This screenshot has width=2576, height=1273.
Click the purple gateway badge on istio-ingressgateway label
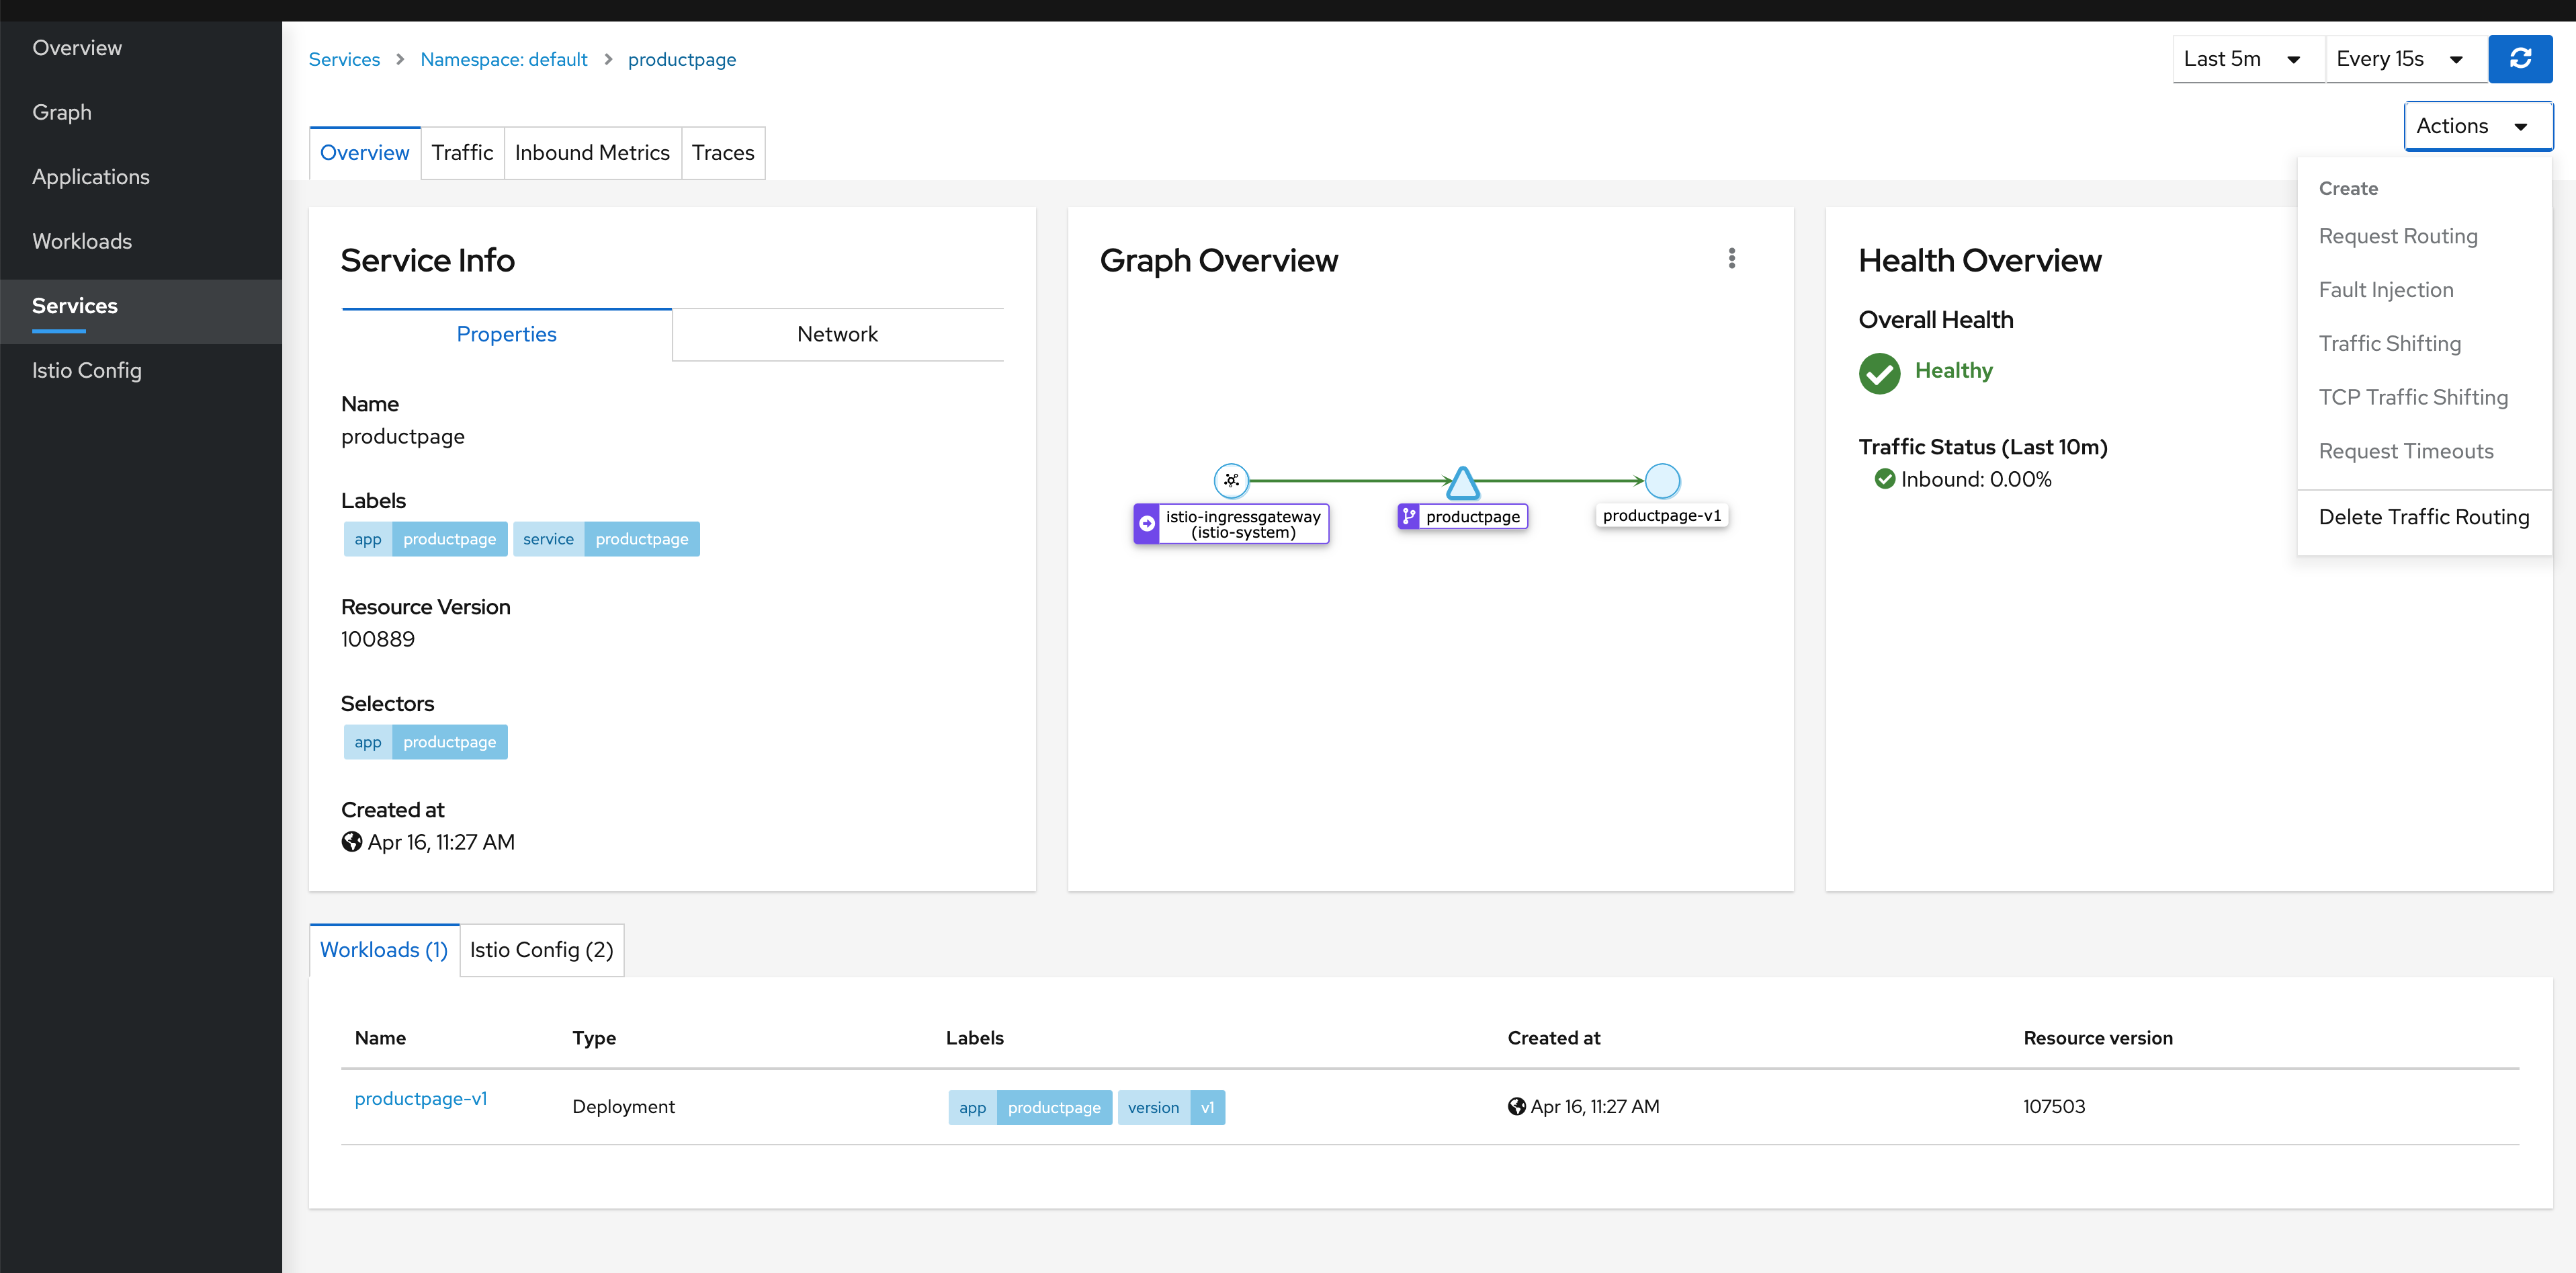tap(1146, 524)
